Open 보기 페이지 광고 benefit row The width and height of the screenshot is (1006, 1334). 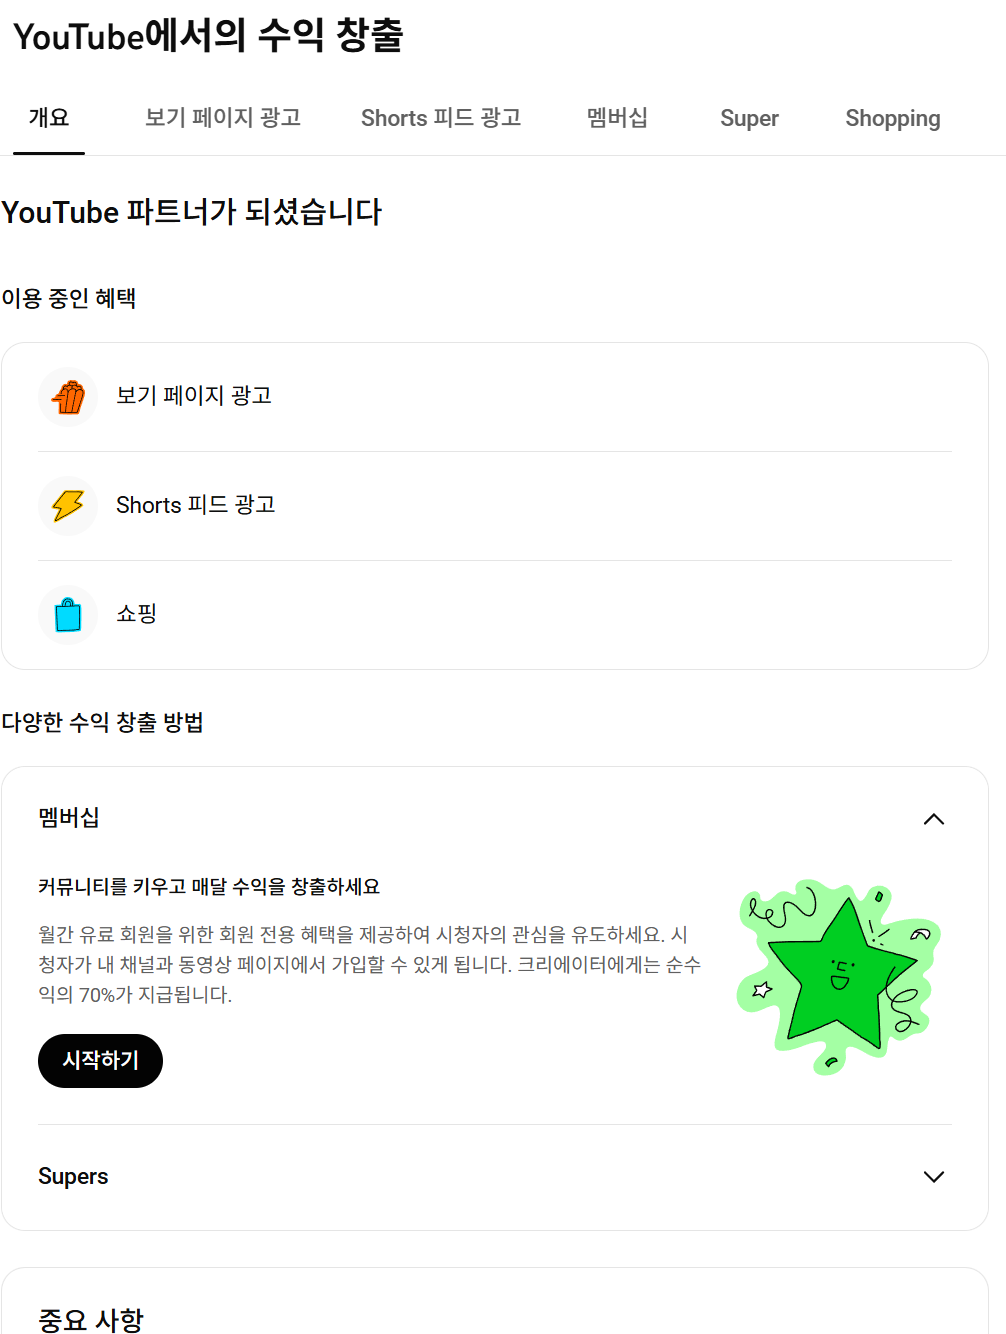[495, 397]
